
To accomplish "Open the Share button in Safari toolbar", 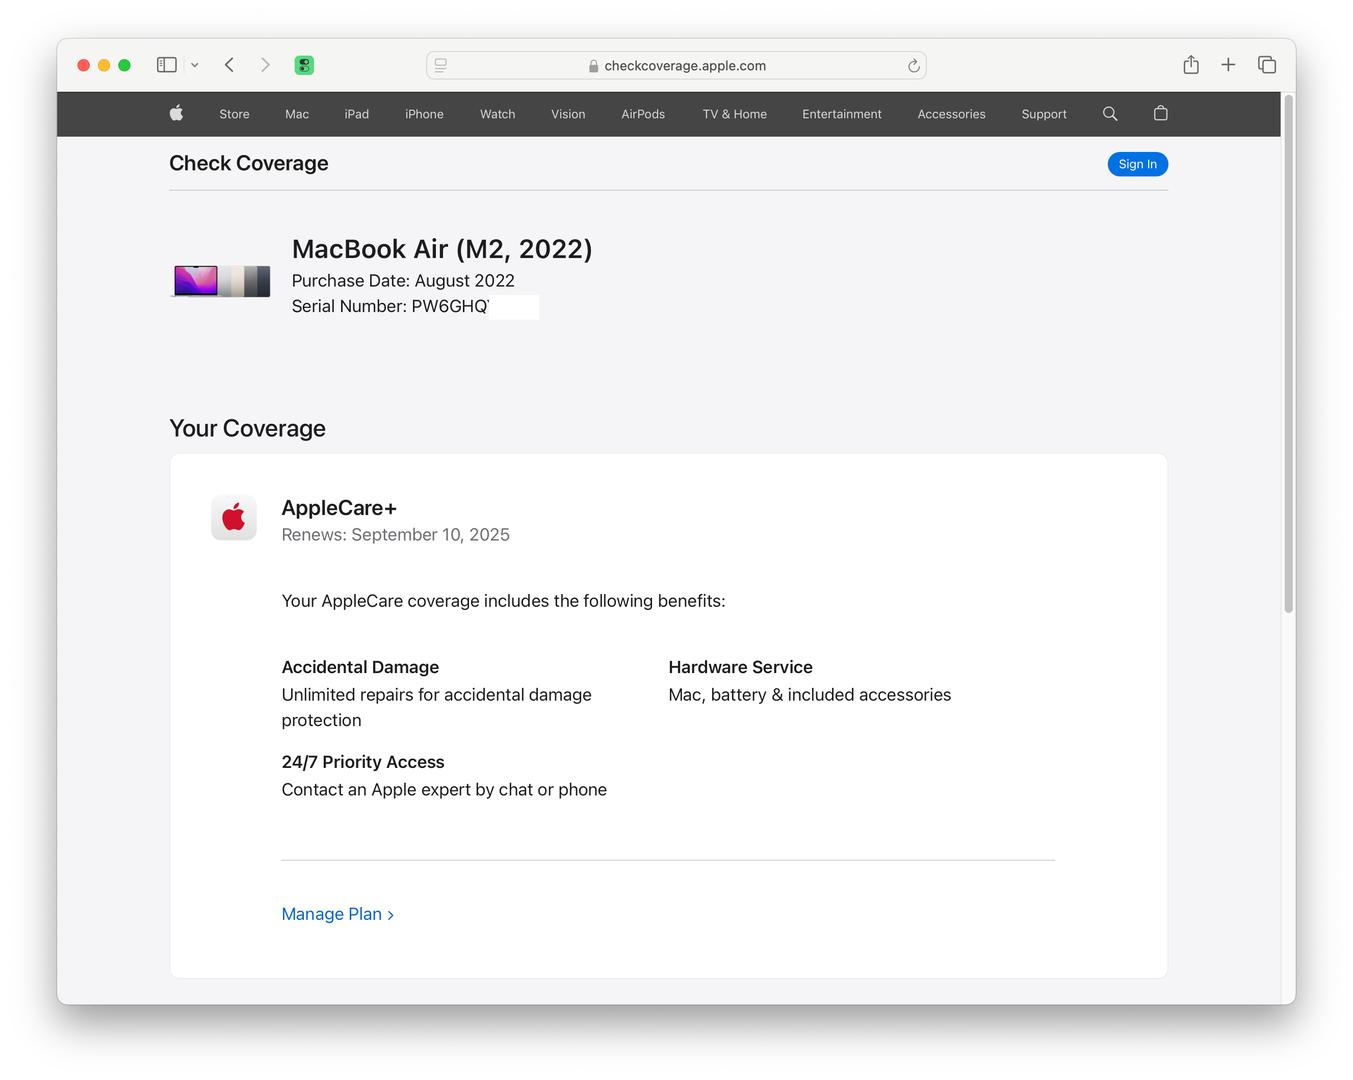I will [x=1191, y=65].
